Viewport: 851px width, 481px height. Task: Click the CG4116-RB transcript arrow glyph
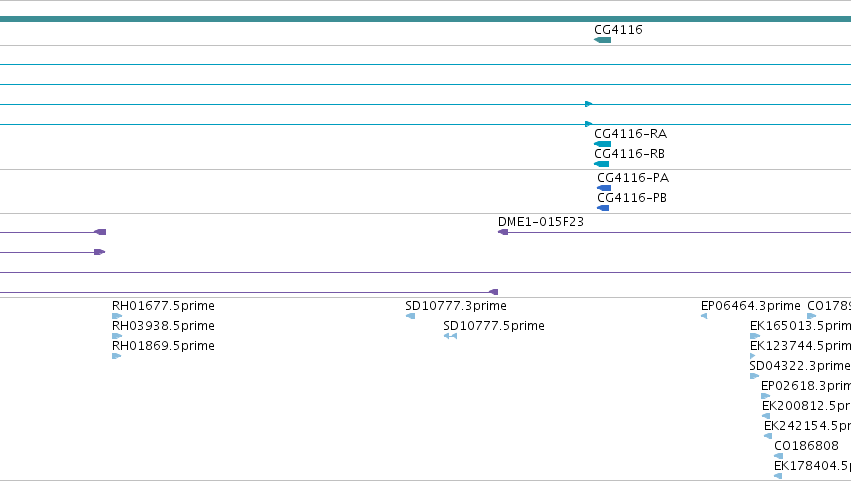[601, 164]
